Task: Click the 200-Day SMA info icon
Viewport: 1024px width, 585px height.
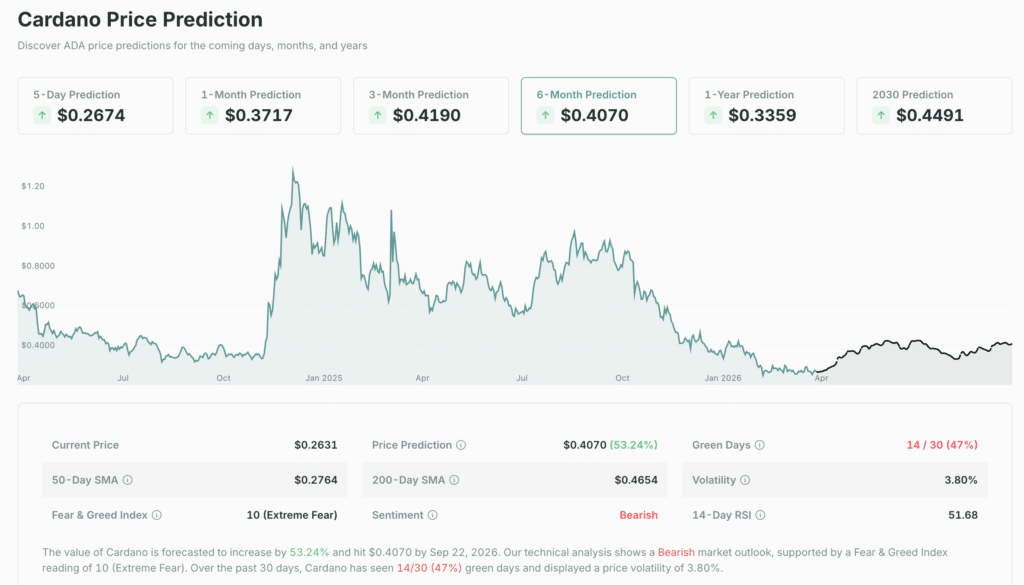Action: click(x=454, y=479)
